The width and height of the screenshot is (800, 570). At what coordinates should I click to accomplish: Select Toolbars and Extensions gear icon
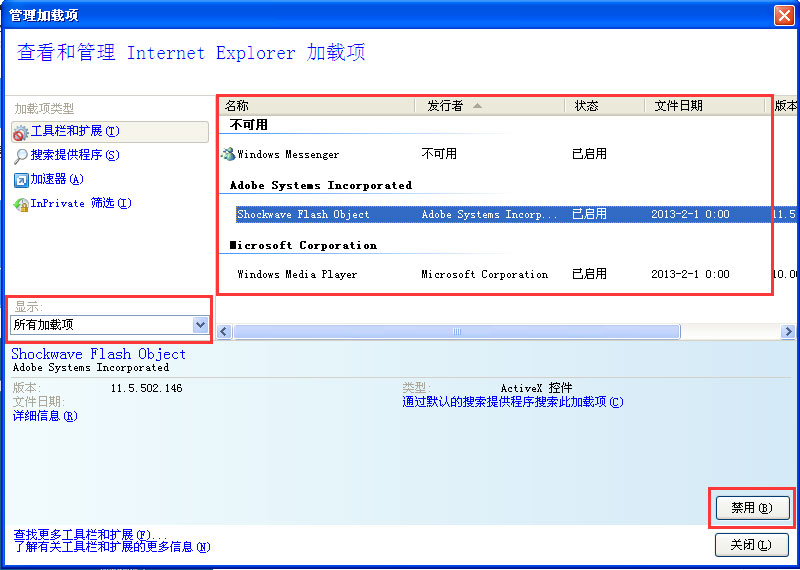(20, 133)
